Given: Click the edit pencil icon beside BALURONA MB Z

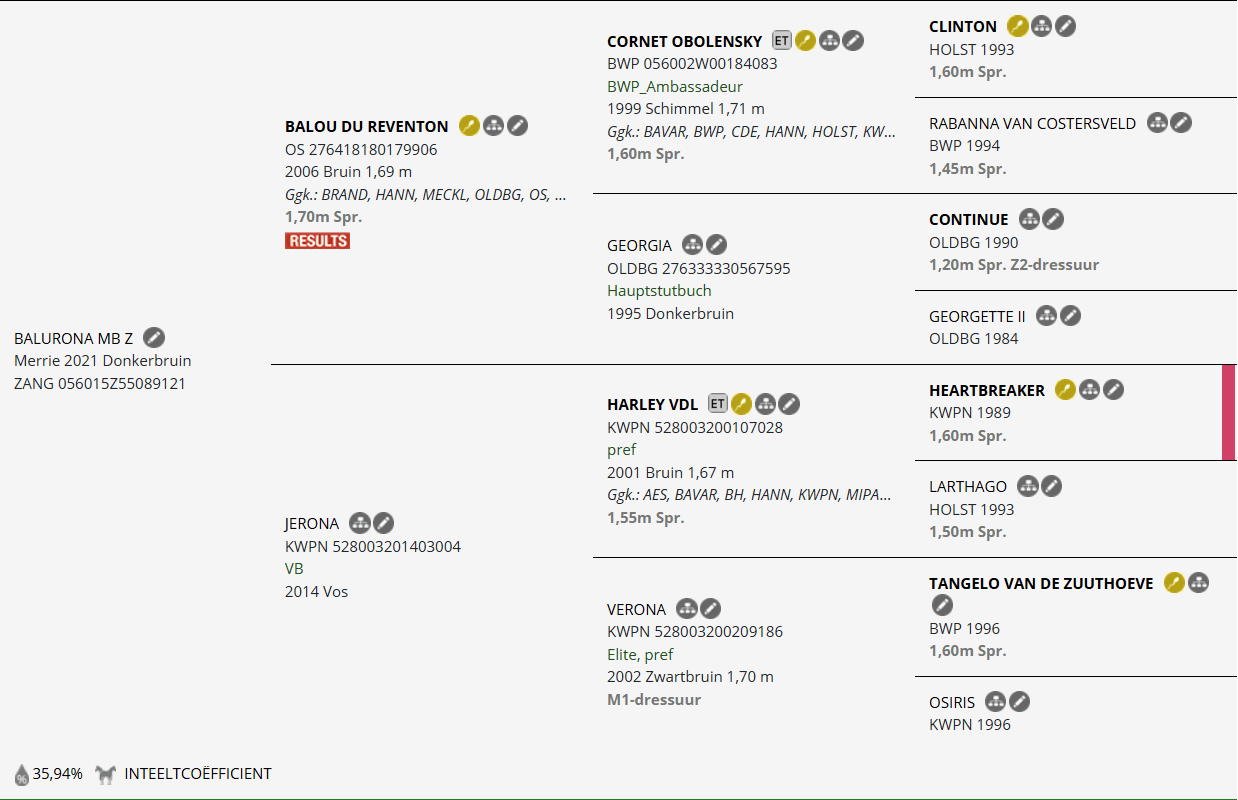Looking at the screenshot, I should [154, 338].
